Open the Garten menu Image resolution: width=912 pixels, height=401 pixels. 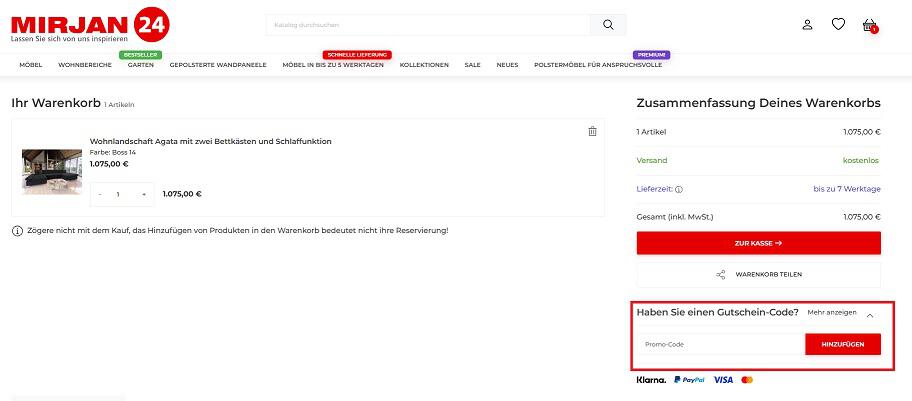coord(141,65)
